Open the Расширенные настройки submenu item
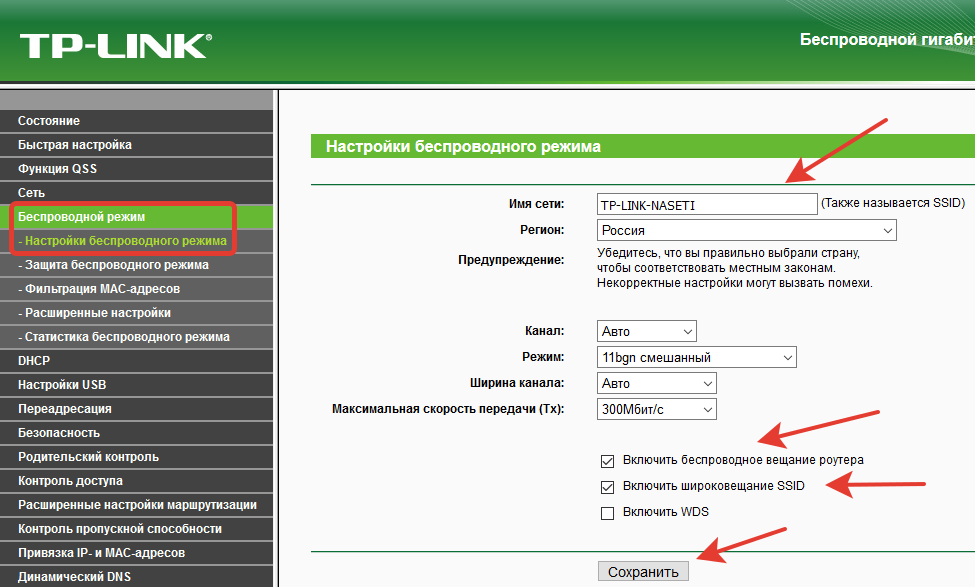The width and height of the screenshot is (975, 587). click(136, 313)
